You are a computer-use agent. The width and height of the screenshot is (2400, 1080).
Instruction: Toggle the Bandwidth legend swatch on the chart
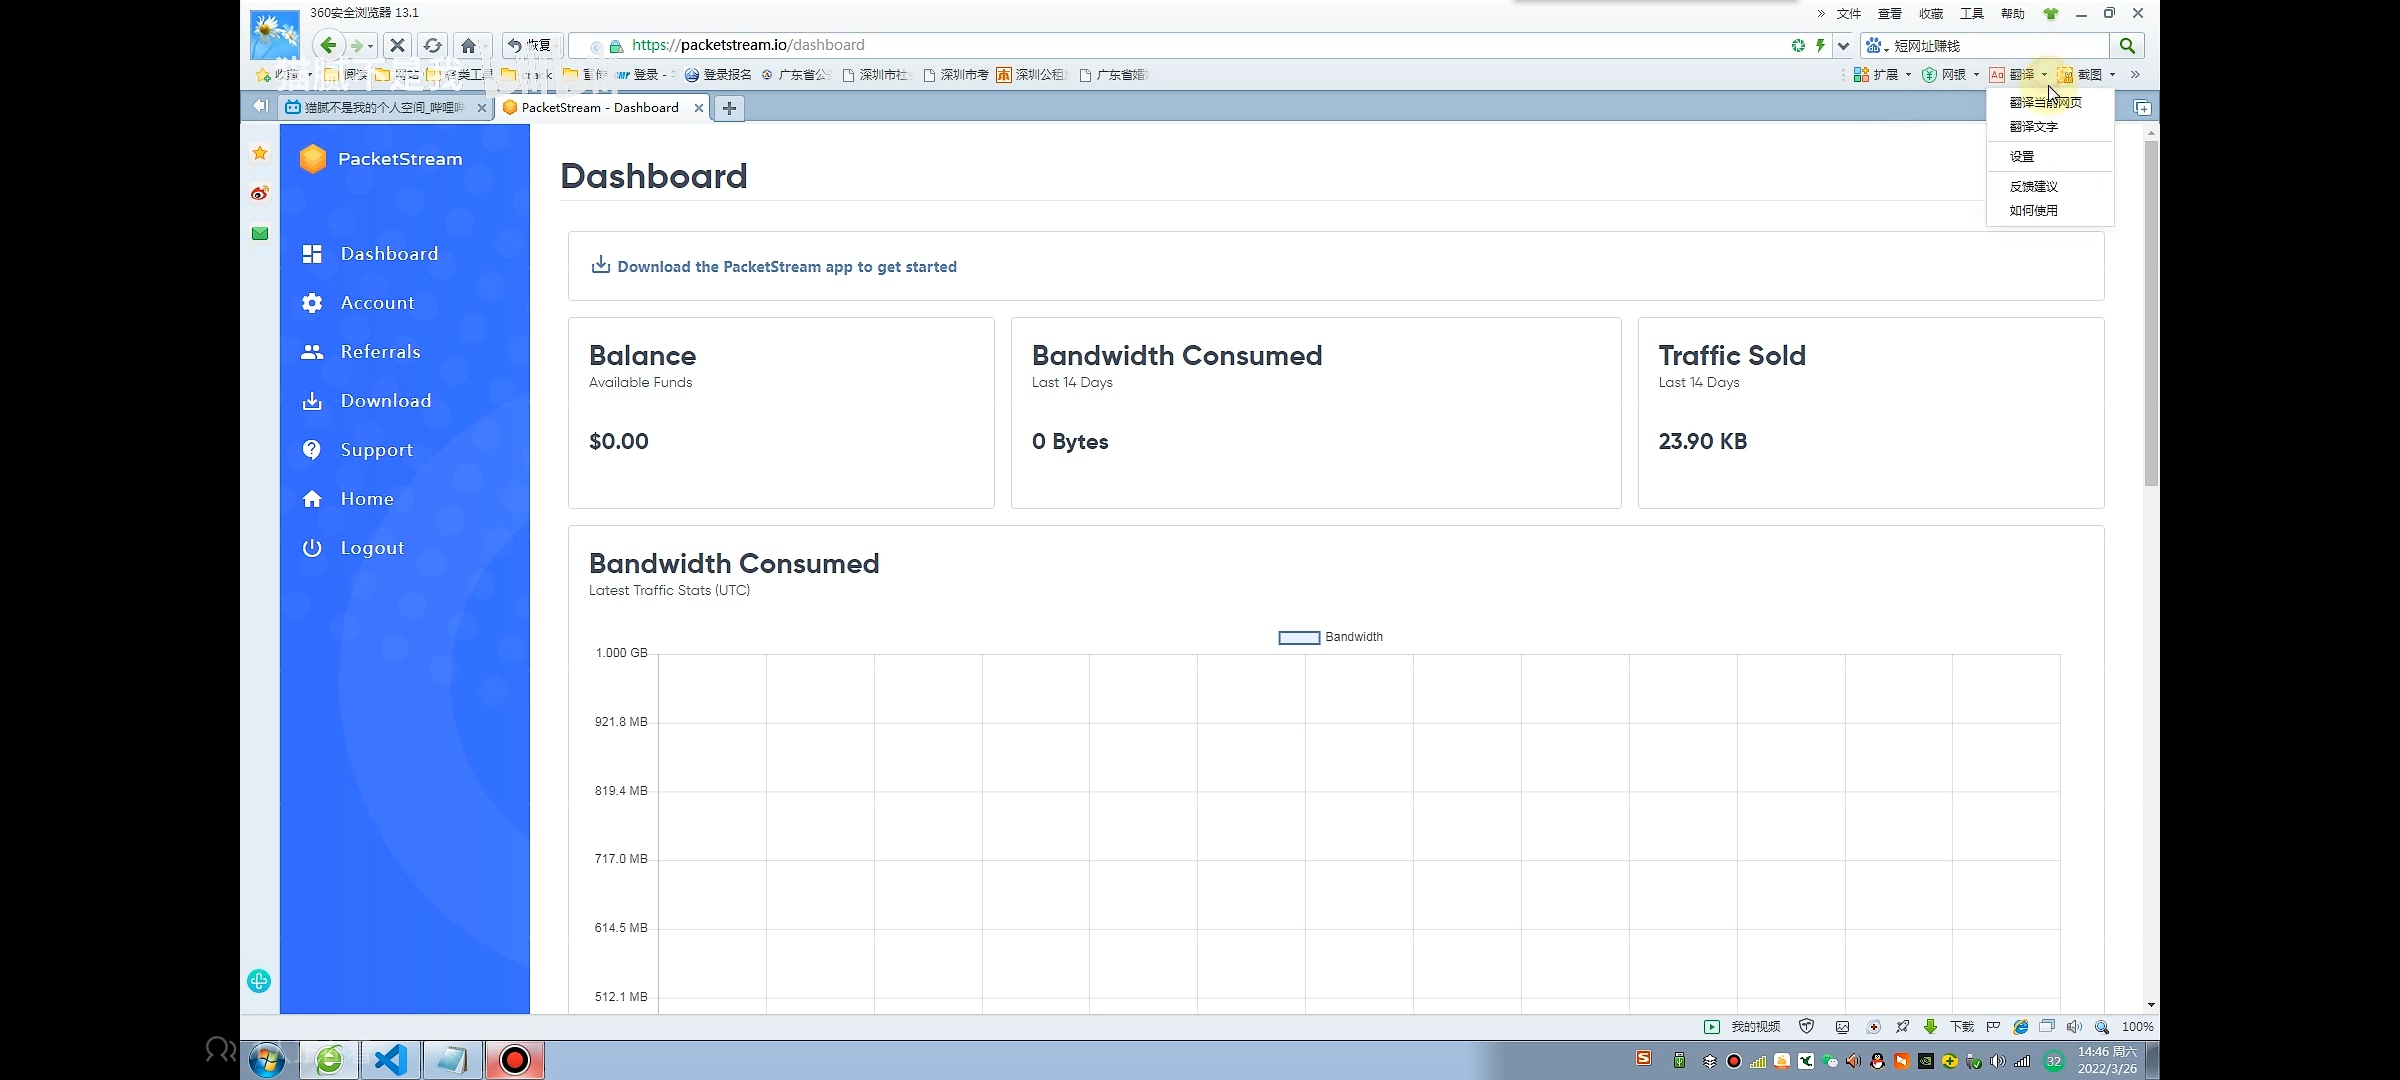[1299, 638]
